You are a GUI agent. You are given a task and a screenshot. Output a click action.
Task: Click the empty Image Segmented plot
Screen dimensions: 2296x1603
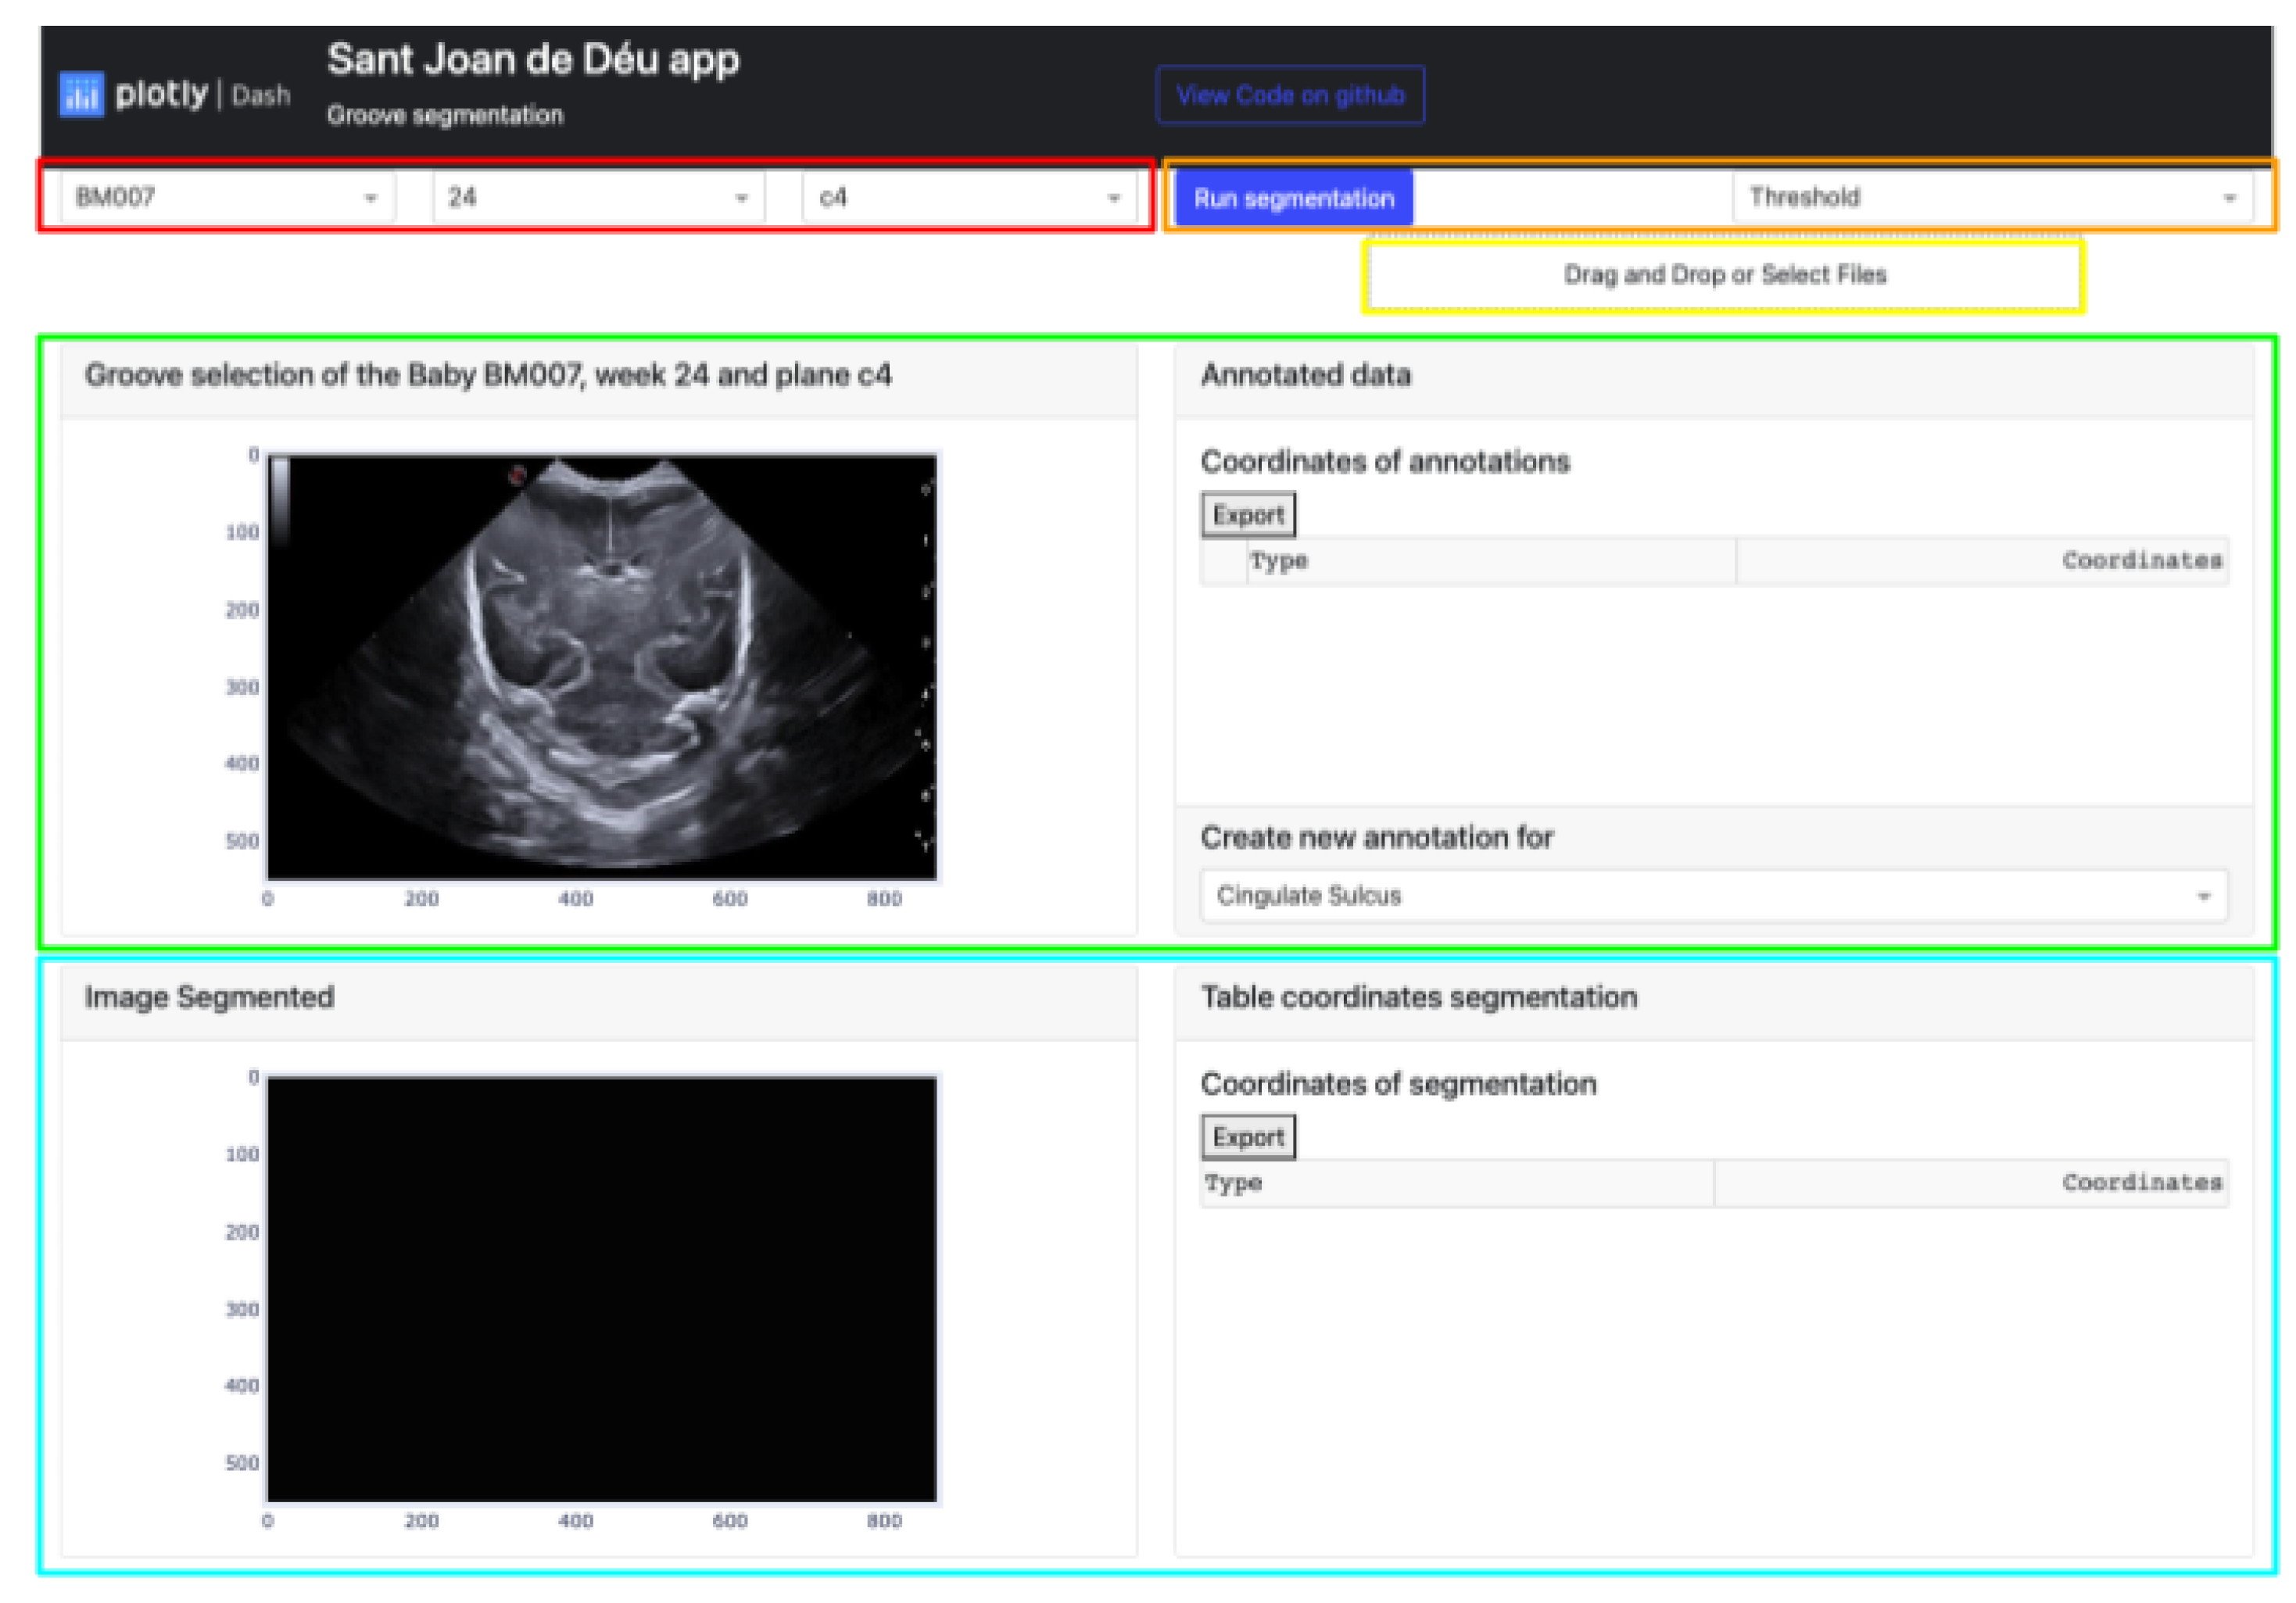(600, 1290)
